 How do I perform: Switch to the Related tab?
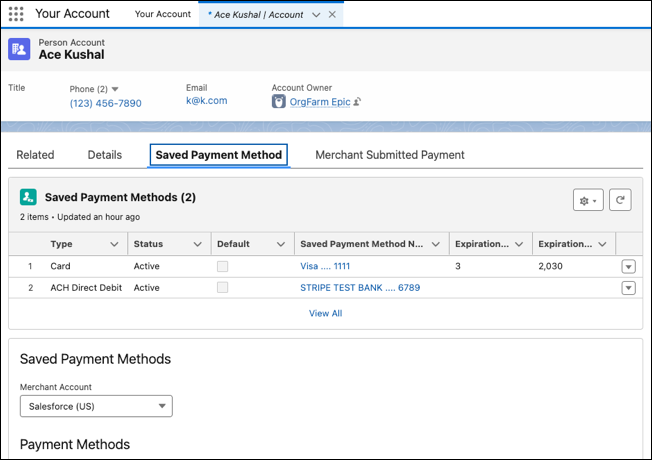pos(35,155)
